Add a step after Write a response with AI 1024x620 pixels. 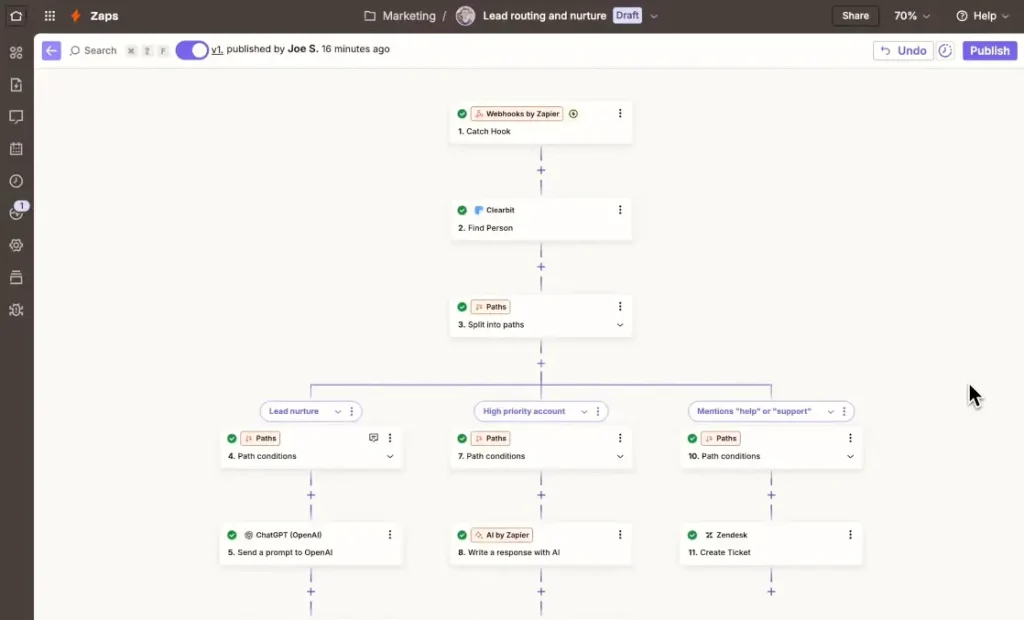(541, 592)
